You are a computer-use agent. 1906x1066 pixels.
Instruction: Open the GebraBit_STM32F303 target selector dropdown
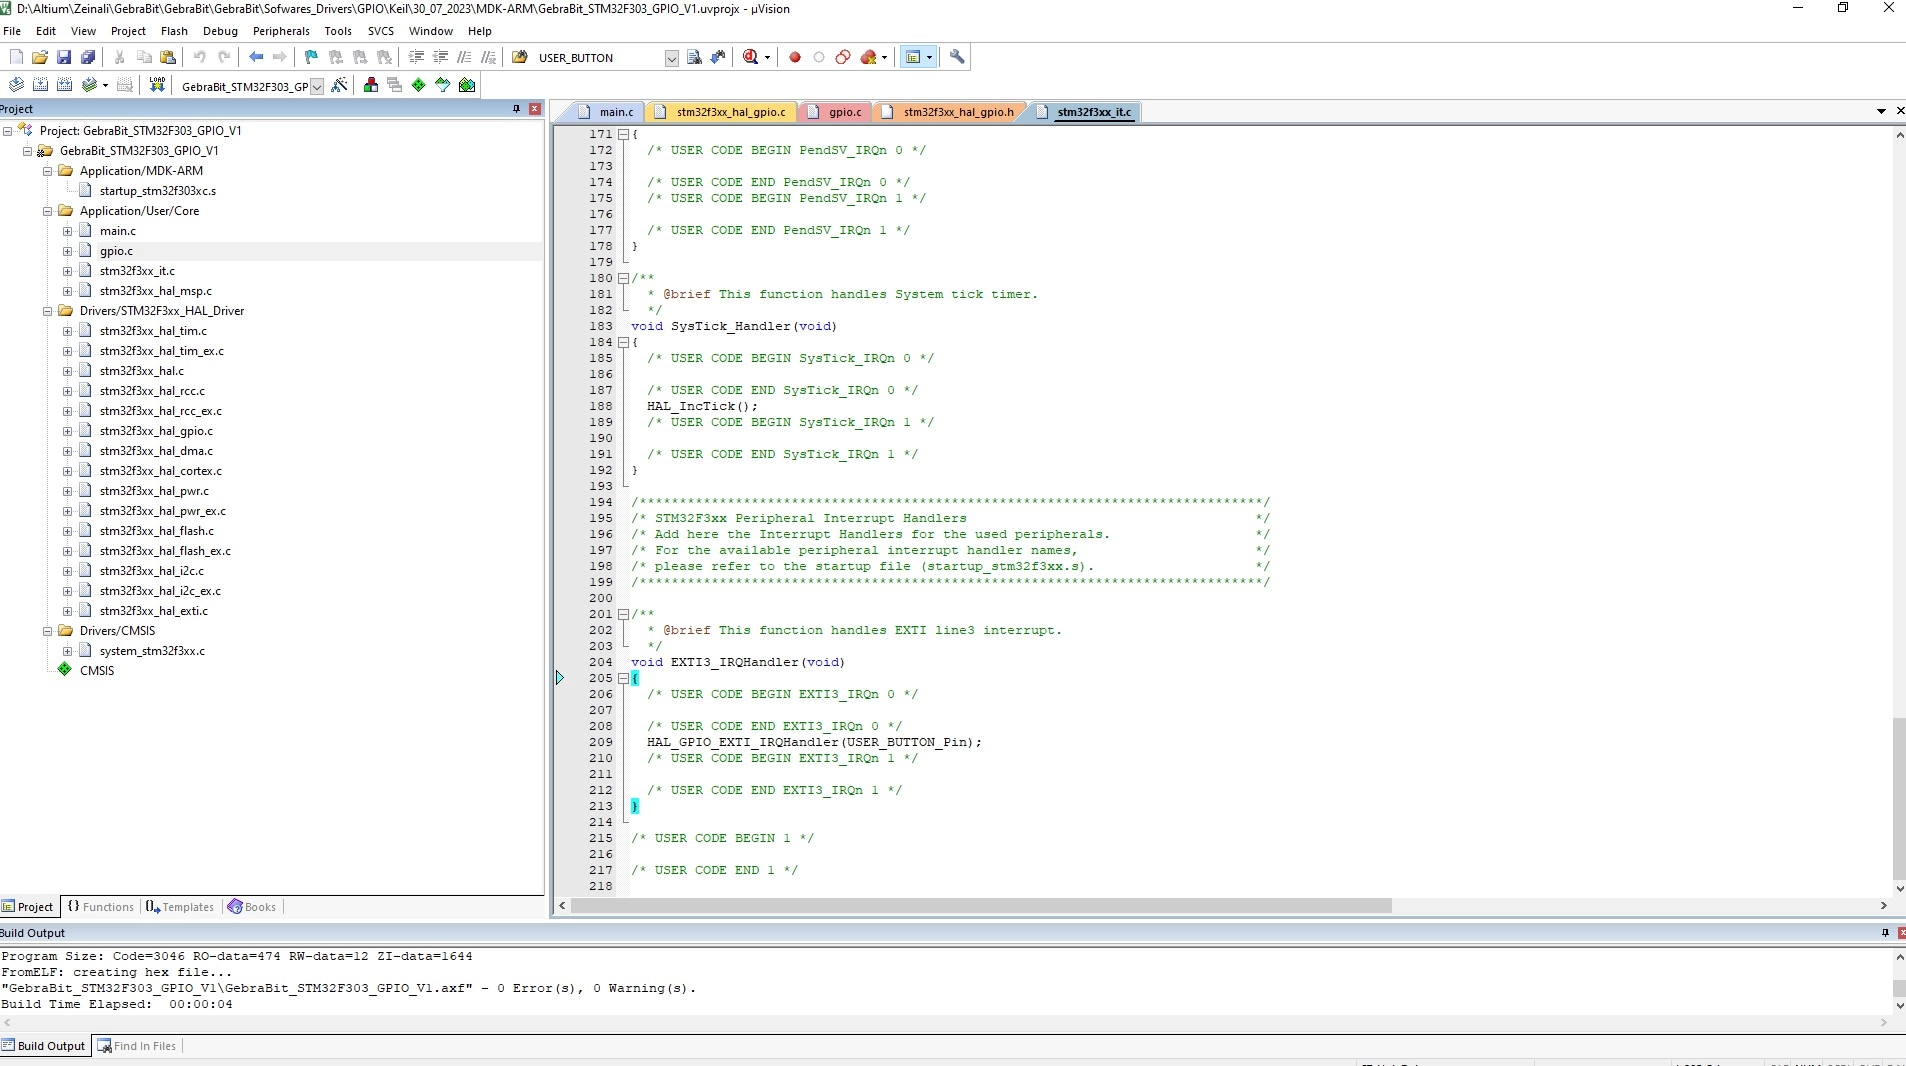click(317, 86)
